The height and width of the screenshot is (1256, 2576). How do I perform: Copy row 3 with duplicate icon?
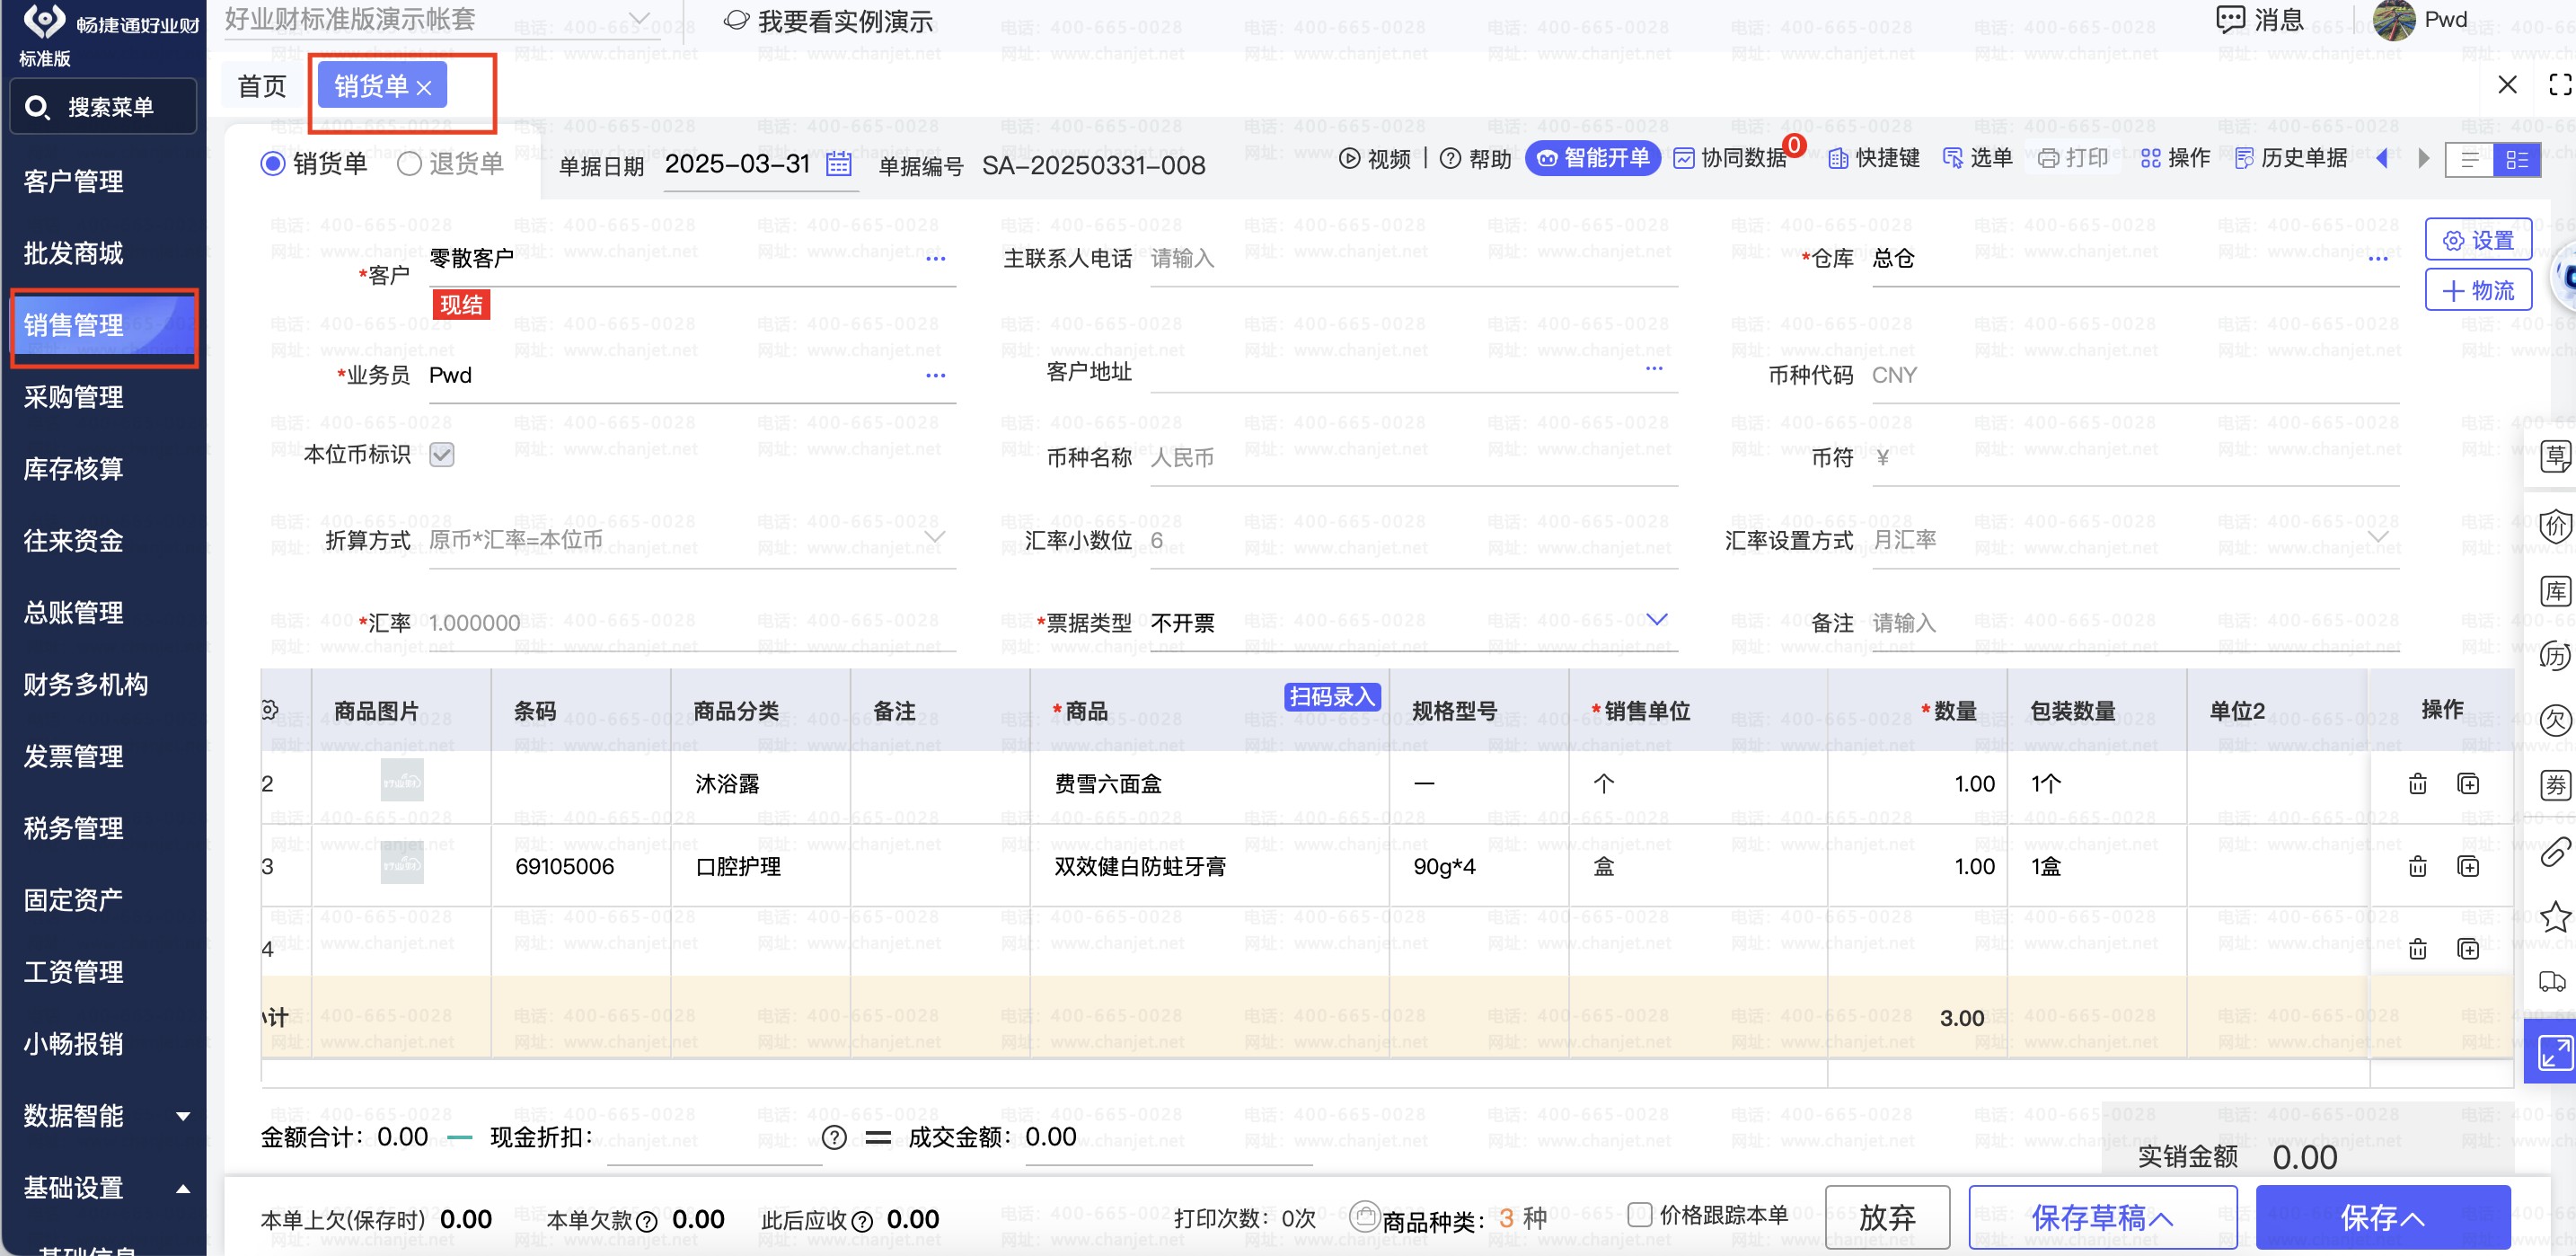click(x=2467, y=866)
